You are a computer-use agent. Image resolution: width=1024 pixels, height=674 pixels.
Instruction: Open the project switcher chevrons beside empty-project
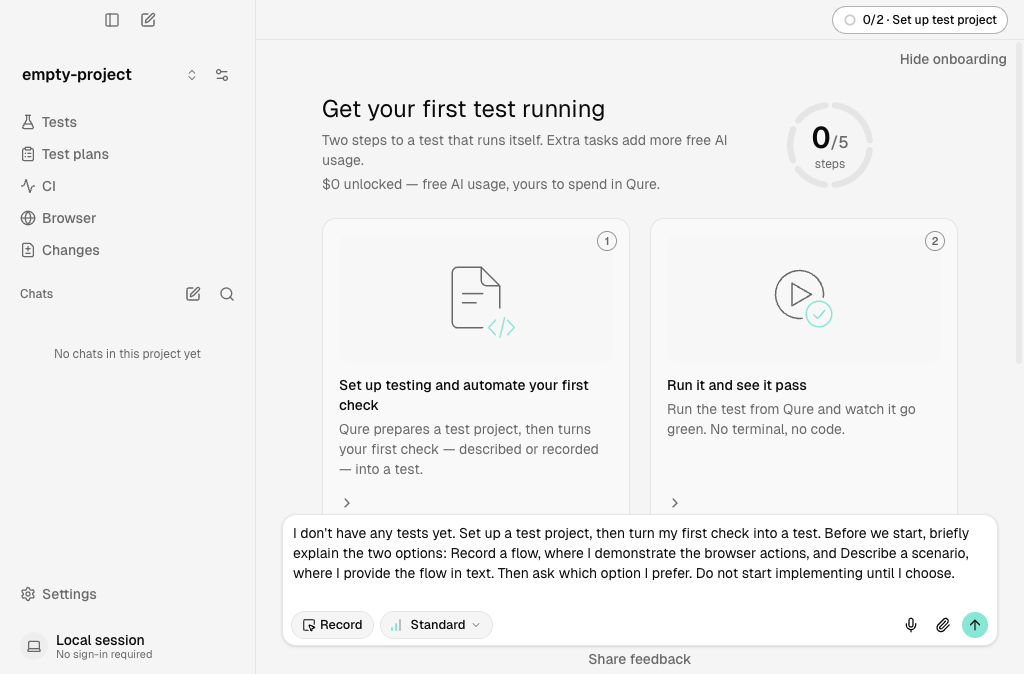click(192, 75)
